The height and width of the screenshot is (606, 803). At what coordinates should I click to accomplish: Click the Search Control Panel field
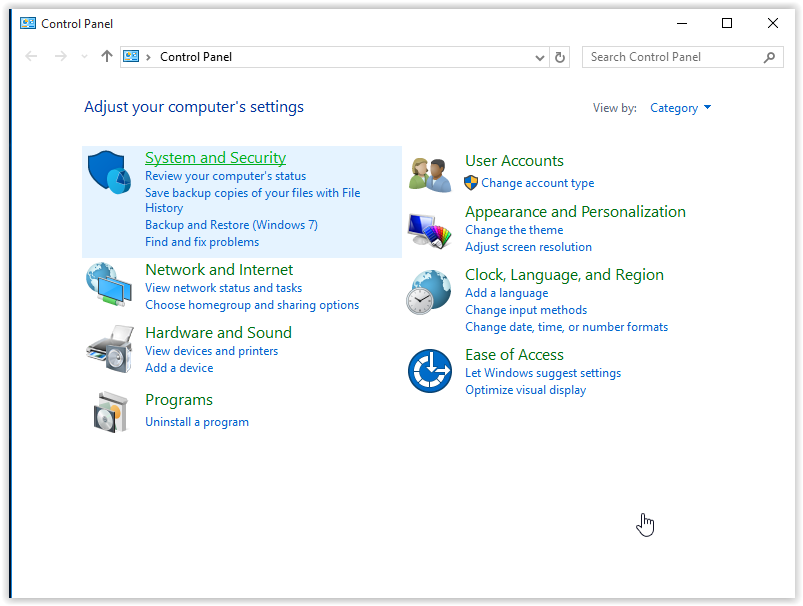tap(683, 57)
